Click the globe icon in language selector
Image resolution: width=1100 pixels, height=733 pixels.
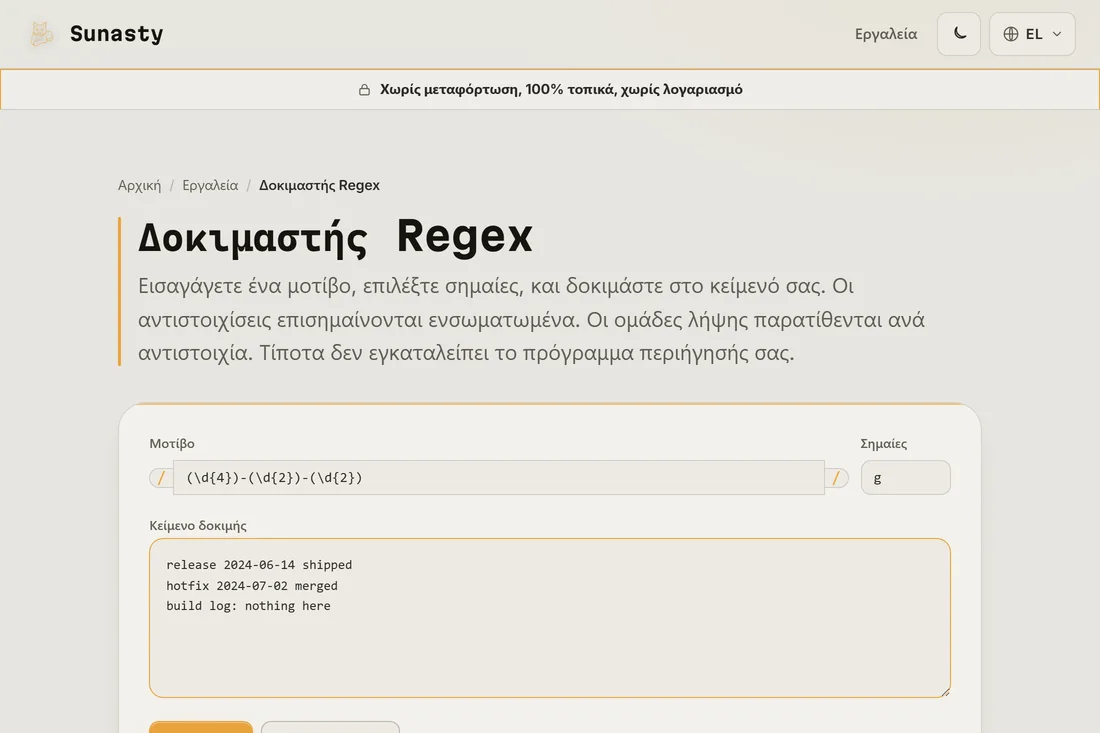coord(1011,34)
